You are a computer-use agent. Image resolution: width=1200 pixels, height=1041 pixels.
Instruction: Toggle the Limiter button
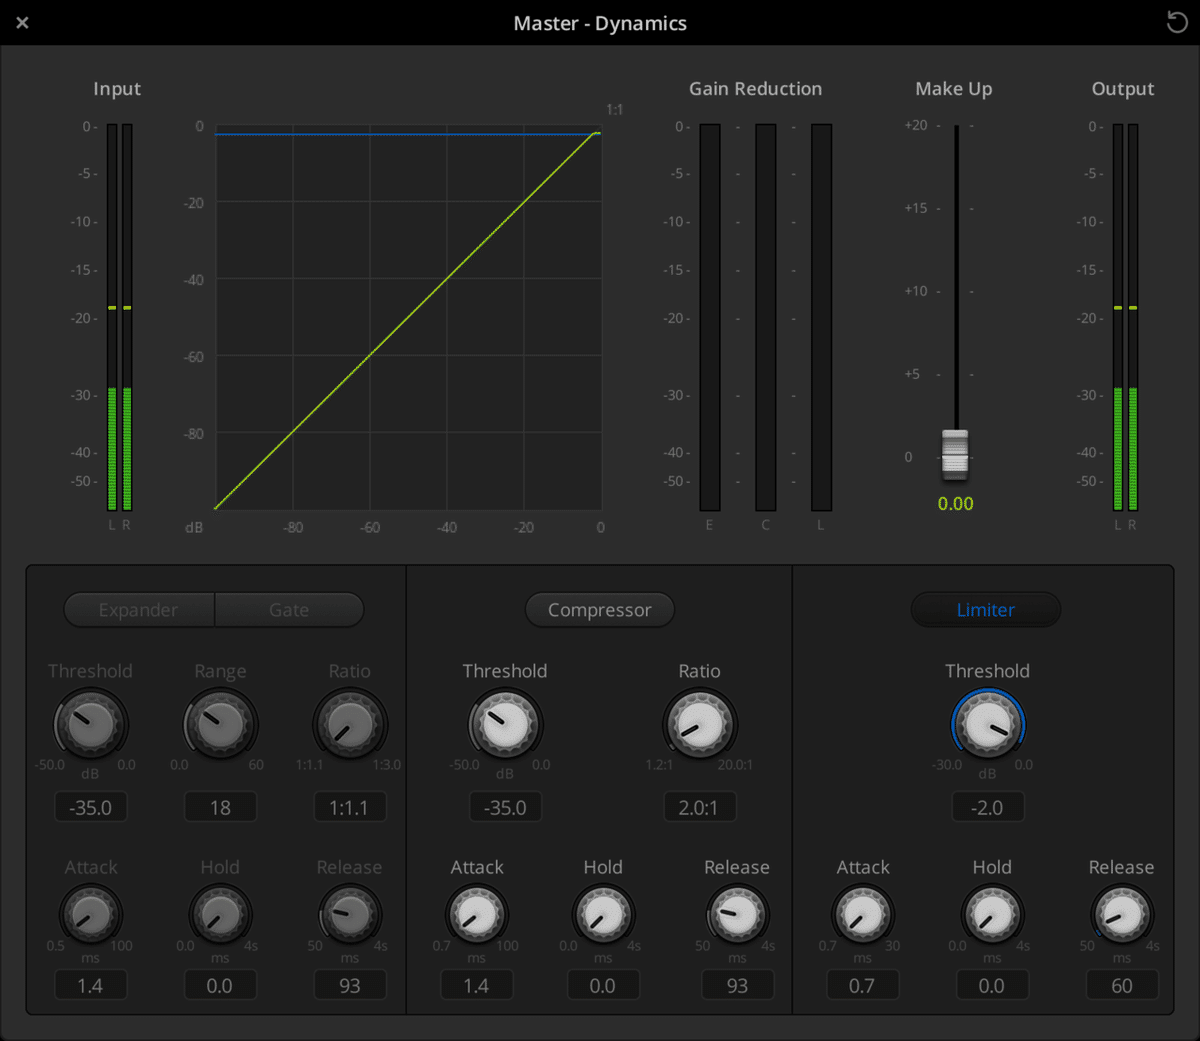point(985,610)
